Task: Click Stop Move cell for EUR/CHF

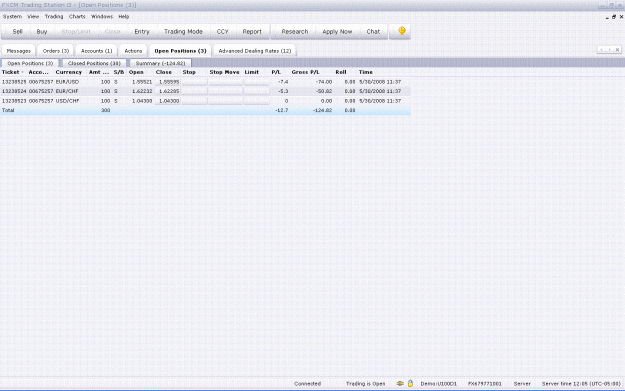Action: [x=226, y=91]
